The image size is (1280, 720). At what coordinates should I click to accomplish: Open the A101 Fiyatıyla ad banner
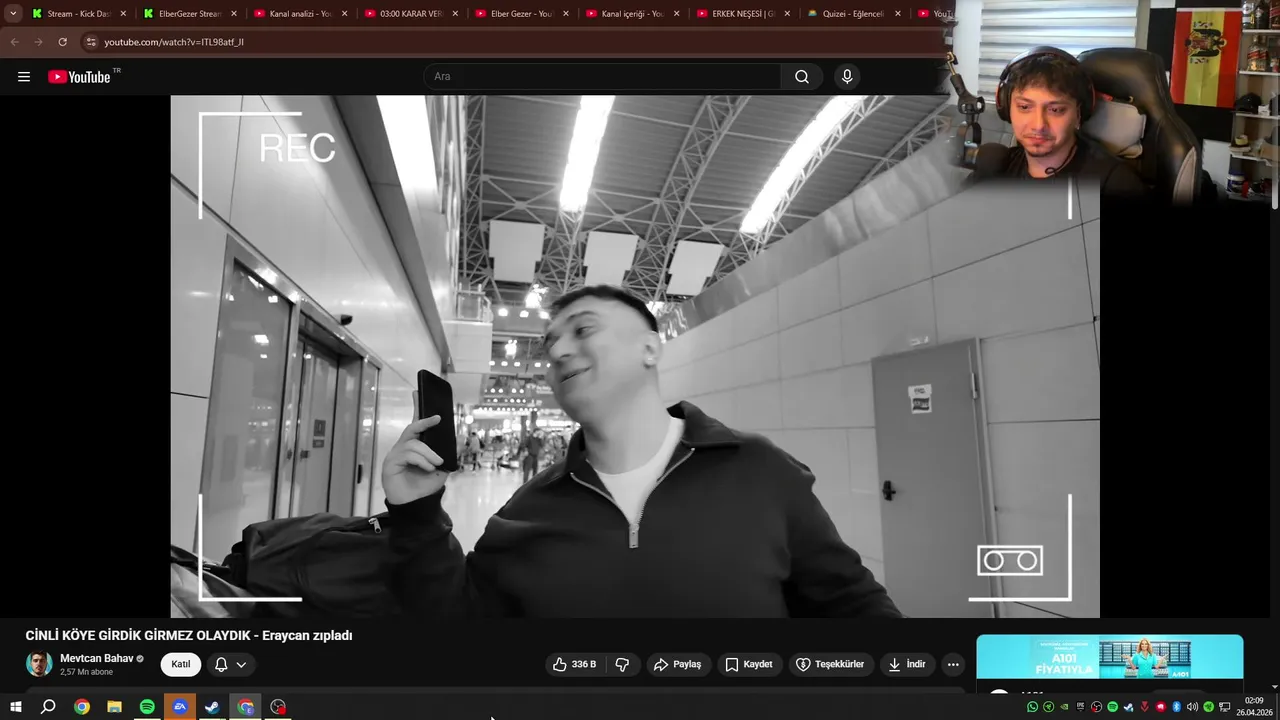pyautogui.click(x=1110, y=657)
